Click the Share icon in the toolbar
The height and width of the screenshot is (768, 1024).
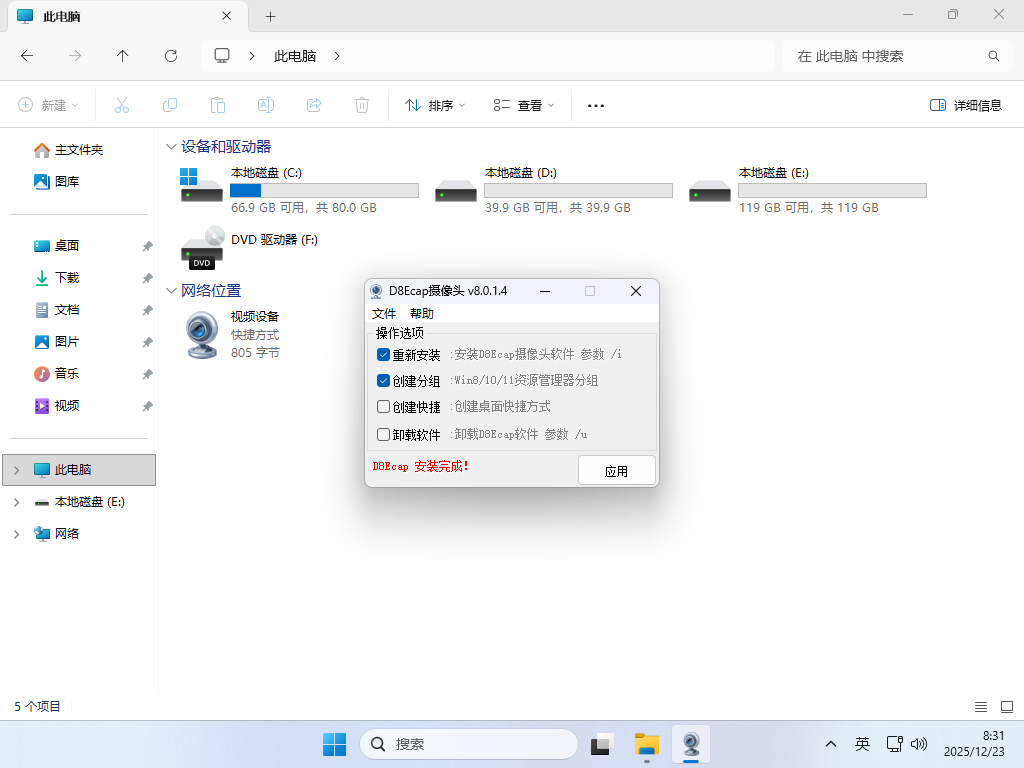(314, 104)
